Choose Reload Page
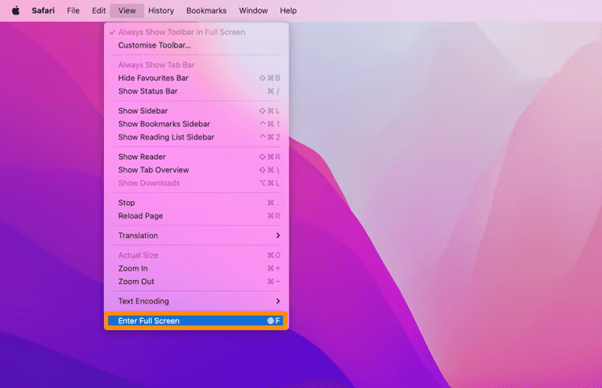 [196, 216]
